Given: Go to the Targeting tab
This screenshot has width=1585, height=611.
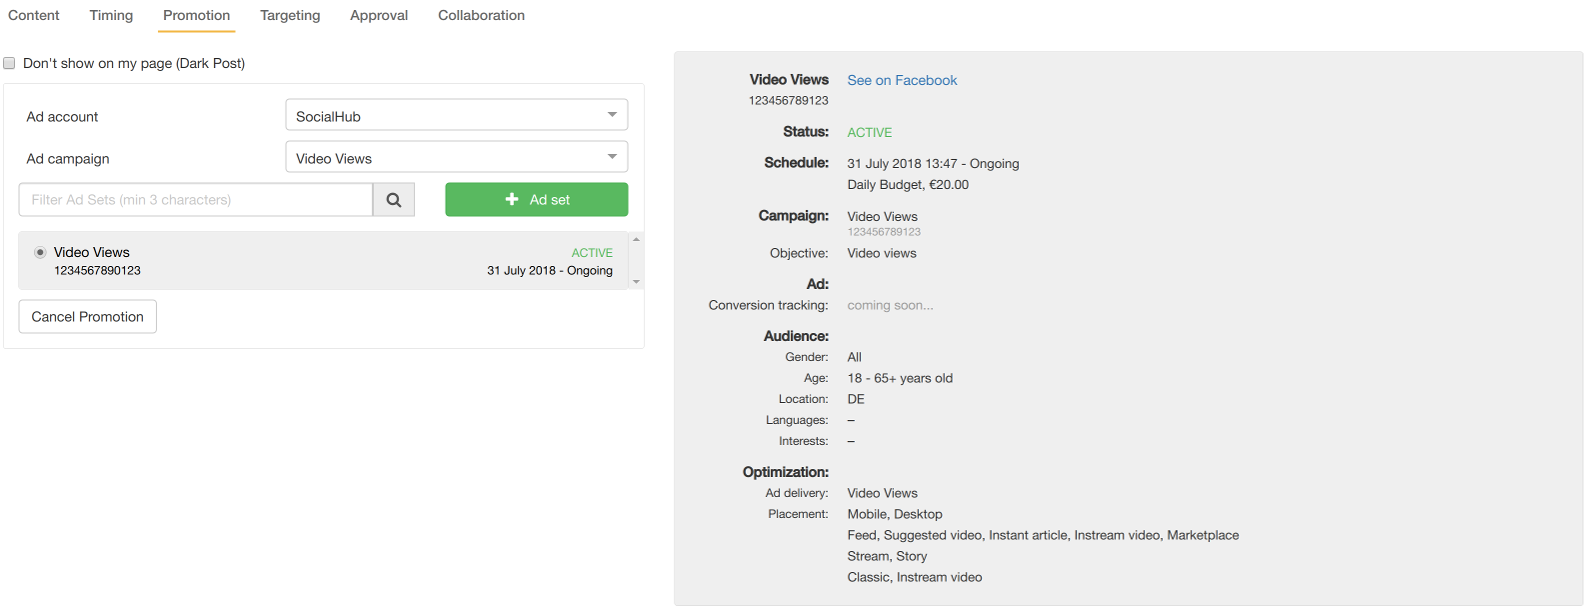Looking at the screenshot, I should (x=290, y=15).
